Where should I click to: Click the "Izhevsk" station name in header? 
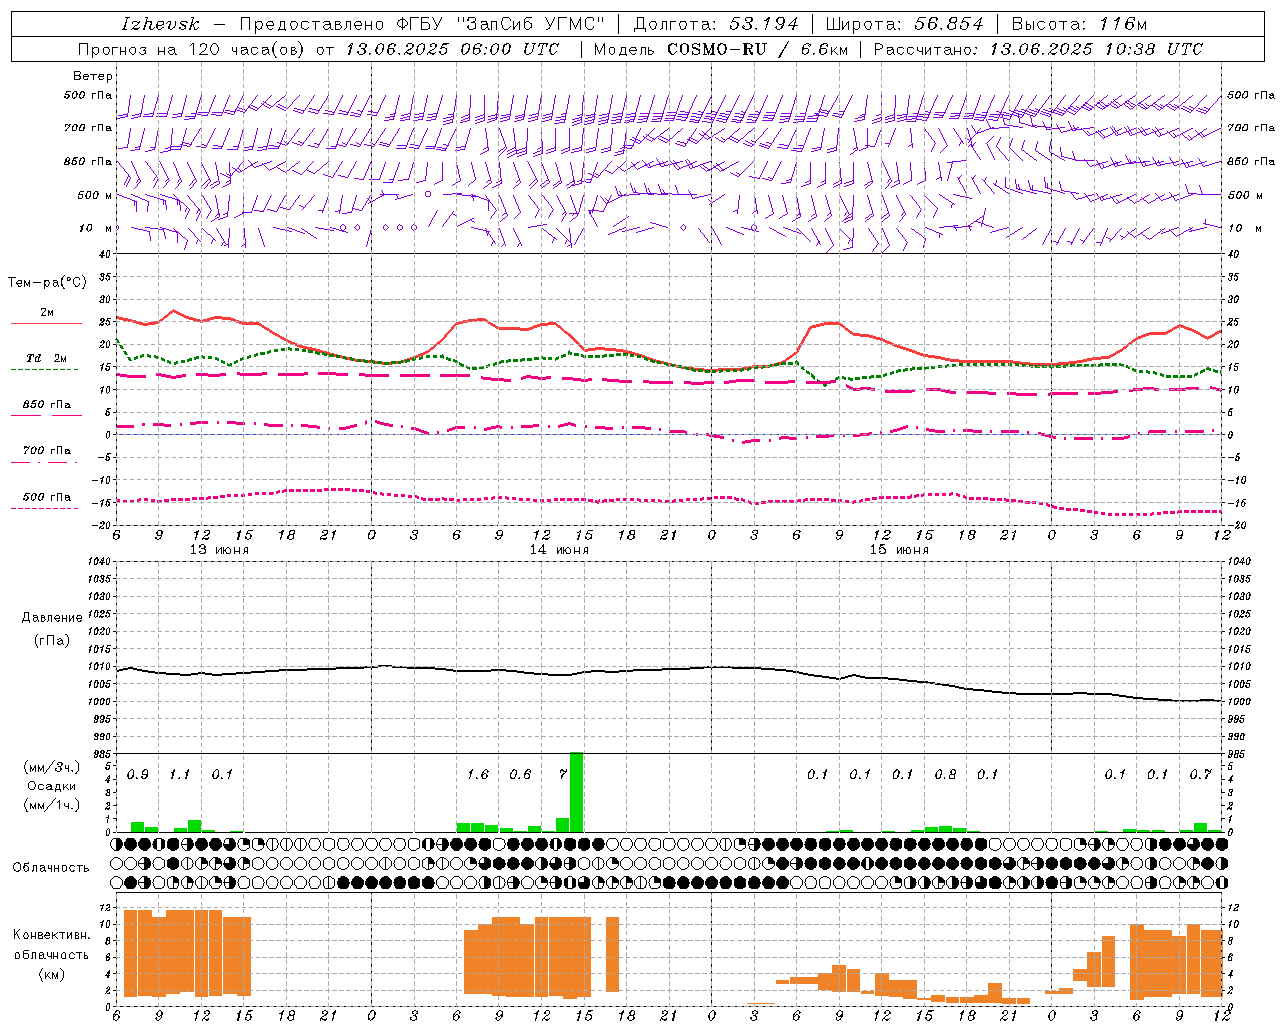[x=160, y=24]
